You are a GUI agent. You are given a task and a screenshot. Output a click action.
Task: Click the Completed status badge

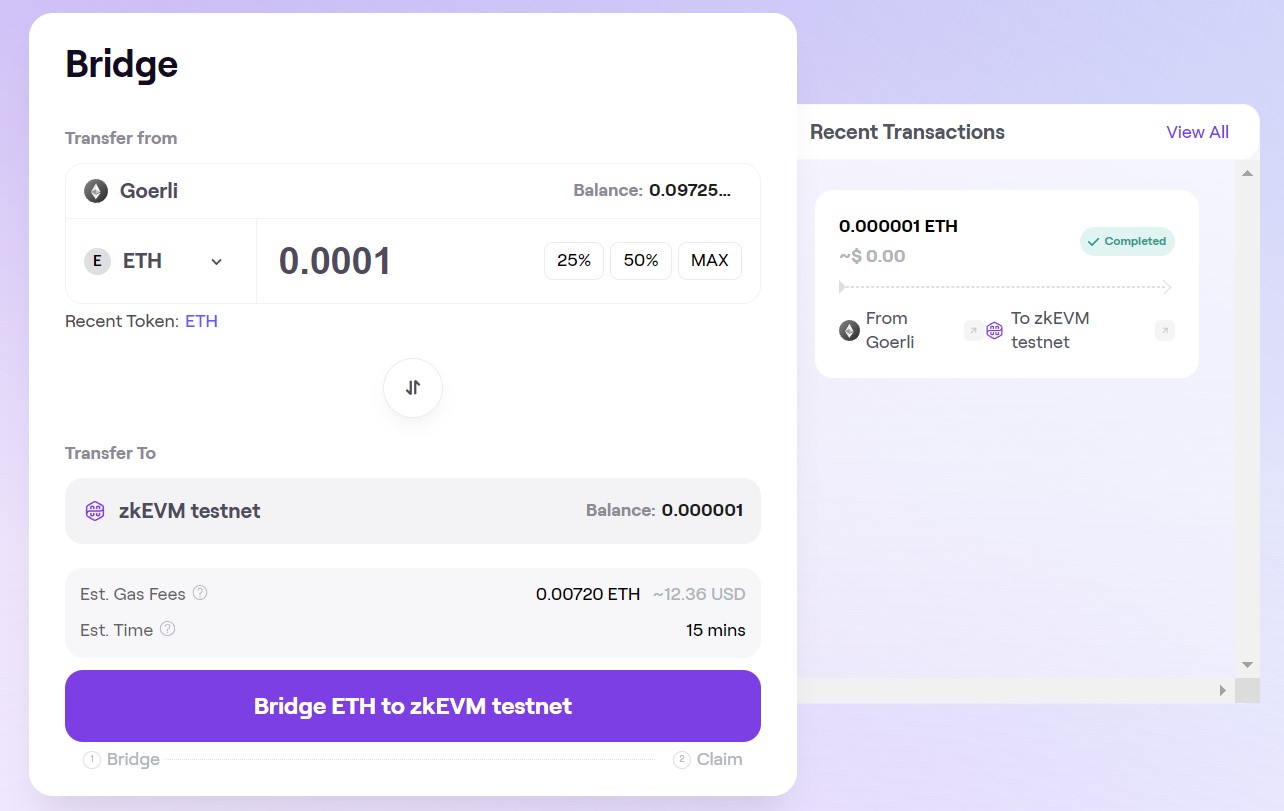pyautogui.click(x=1127, y=241)
